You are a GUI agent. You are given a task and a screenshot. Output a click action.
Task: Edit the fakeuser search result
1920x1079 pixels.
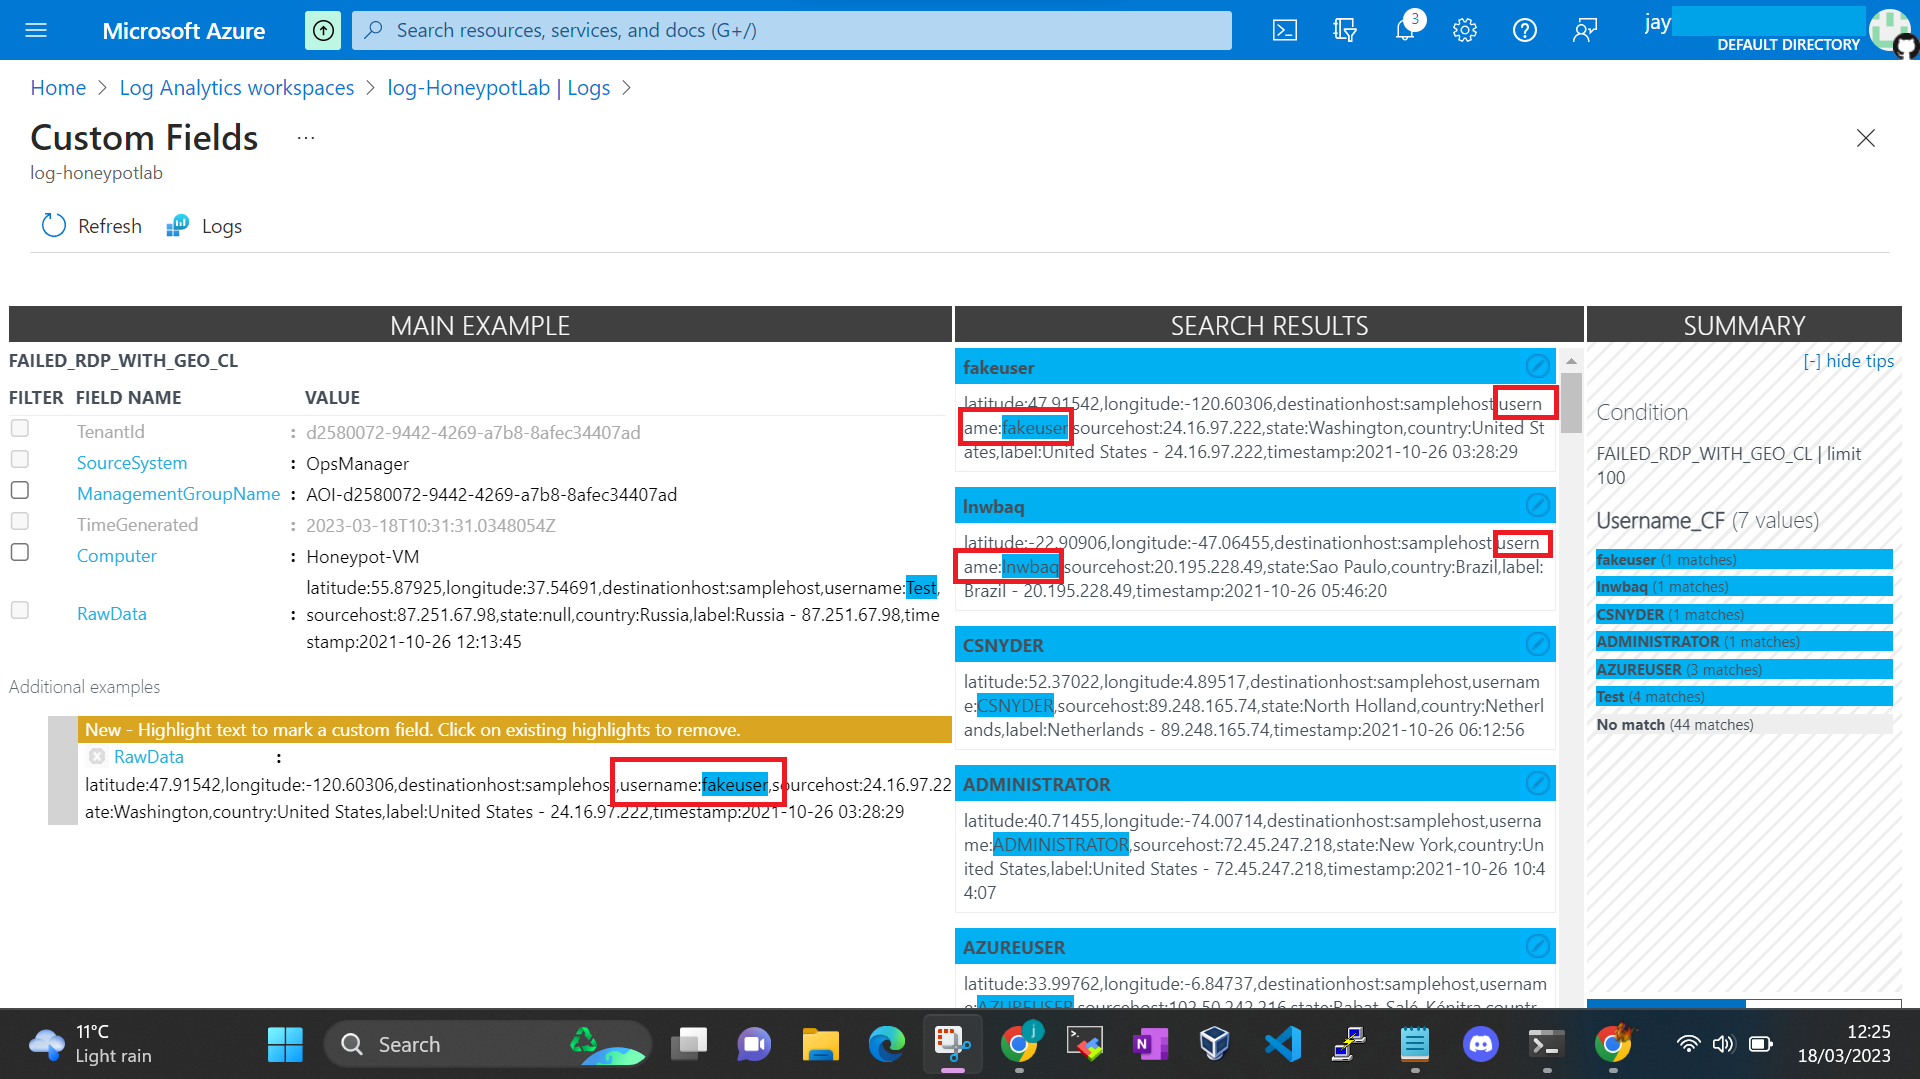coord(1538,366)
